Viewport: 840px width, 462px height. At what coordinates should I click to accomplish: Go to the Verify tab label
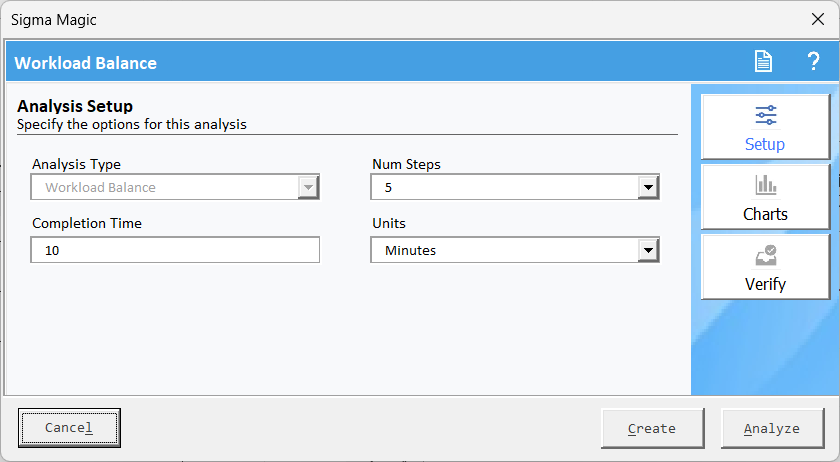pos(765,284)
